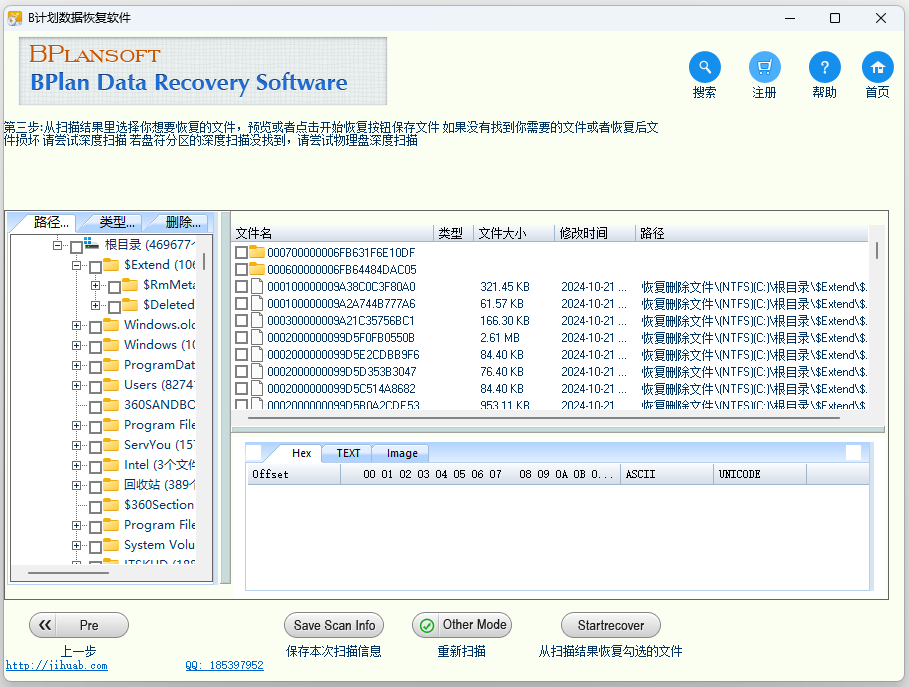
Task: Open the help question mark icon
Action: pos(824,67)
